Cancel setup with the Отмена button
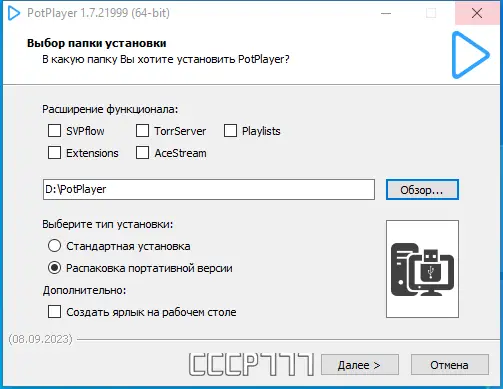503x389 pixels. [450, 365]
